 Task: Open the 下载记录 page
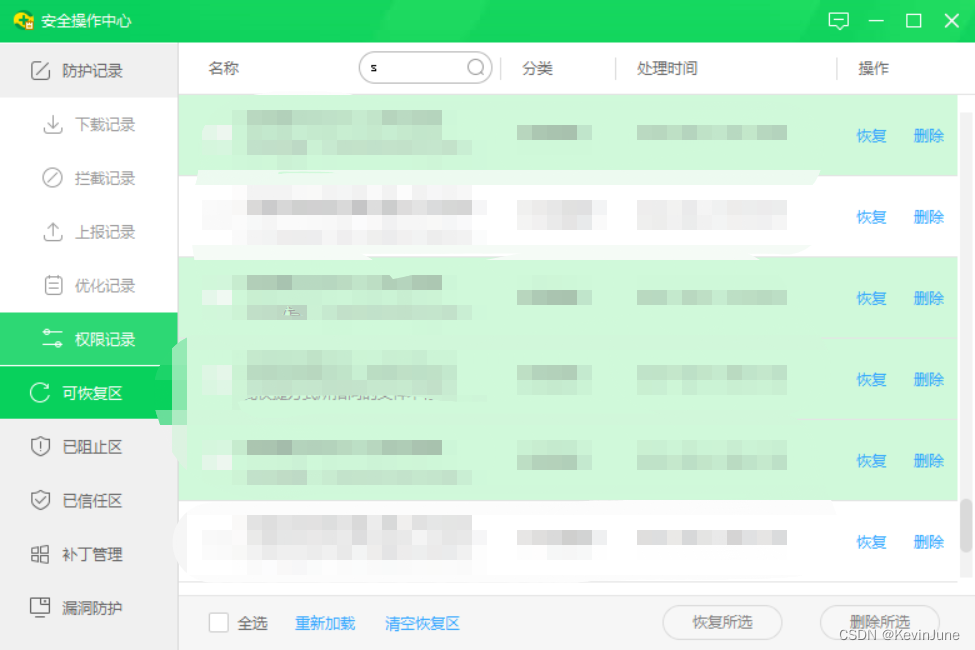click(x=89, y=124)
